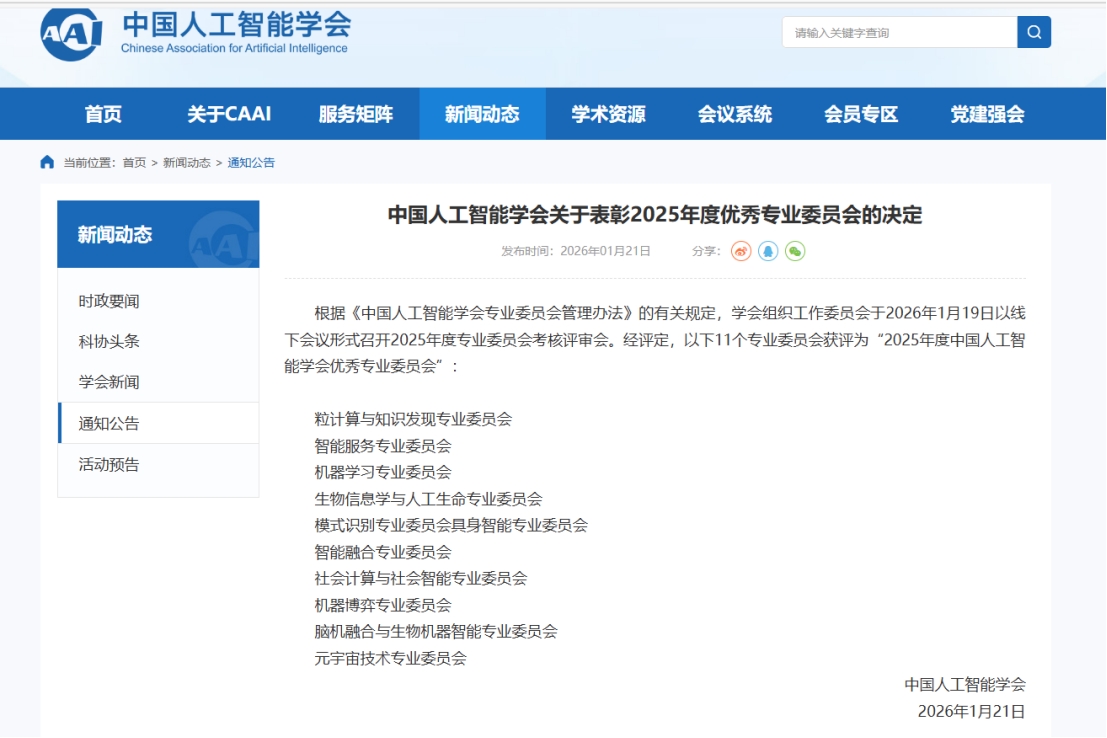Open the 关于CAAI navigation menu

click(229, 114)
